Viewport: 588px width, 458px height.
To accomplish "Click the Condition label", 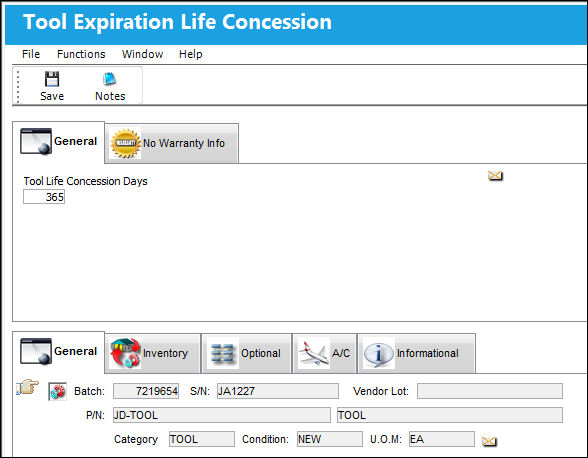I will click(x=266, y=439).
